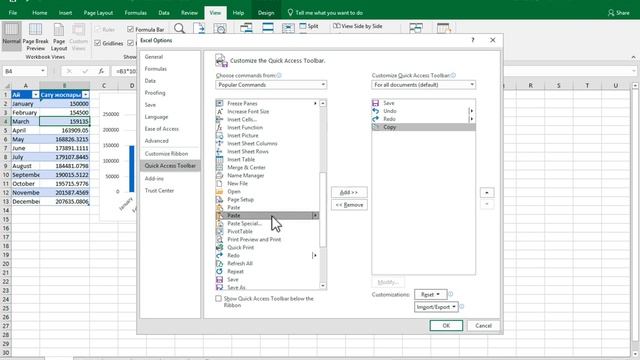Screen dimensions: 640x360
Task: Expand highlighted Paste submenu arrow
Action: (315, 215)
